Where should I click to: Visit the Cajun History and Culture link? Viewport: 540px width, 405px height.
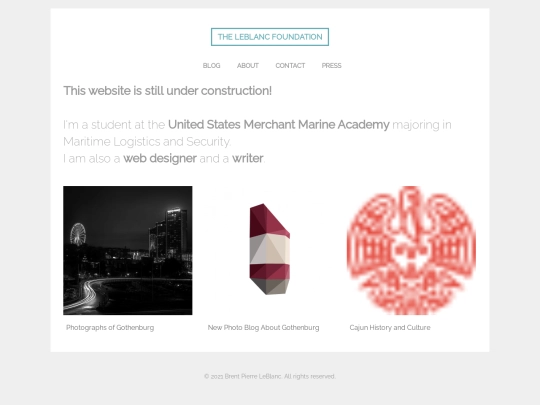point(390,328)
